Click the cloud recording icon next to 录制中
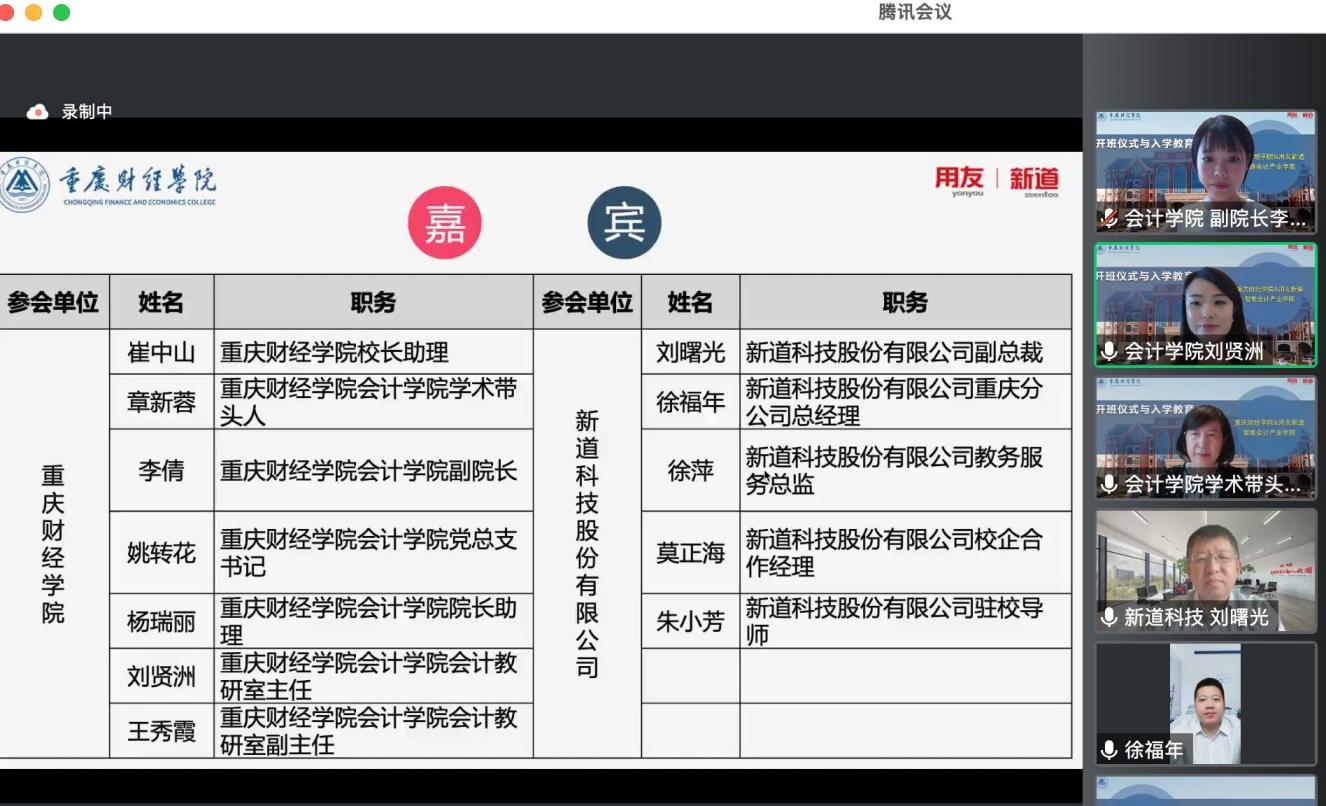Screen dimensions: 1326x806 click(x=37, y=112)
